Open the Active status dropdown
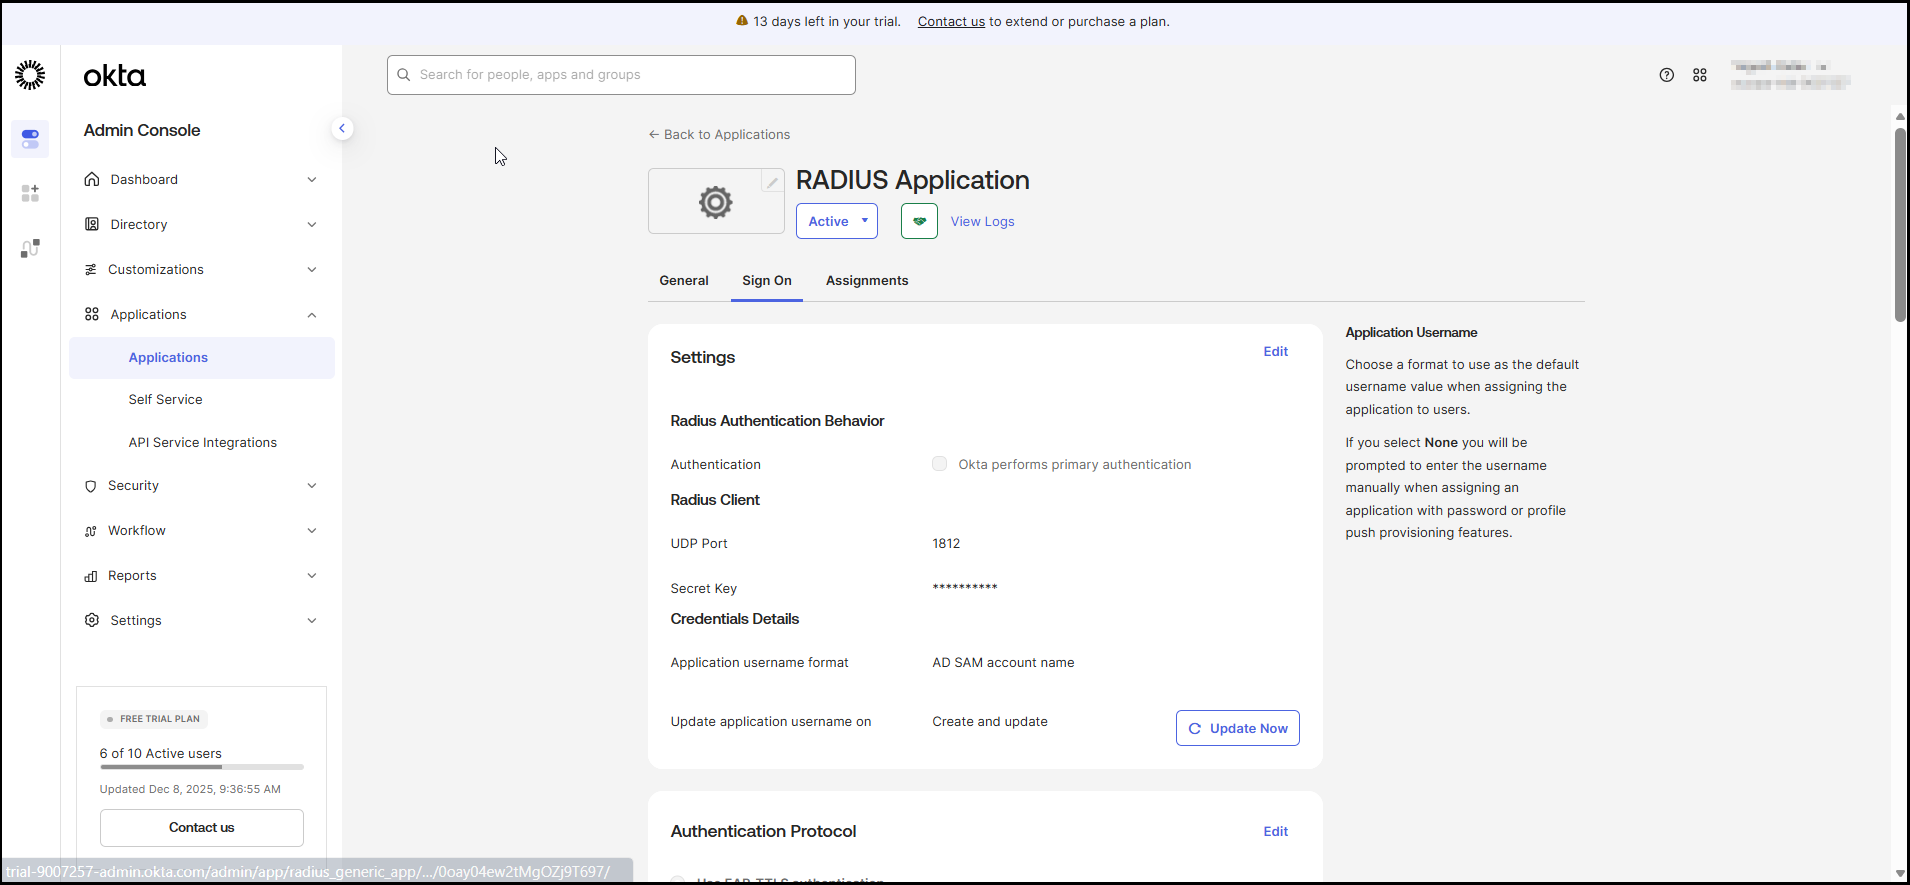This screenshot has width=1910, height=885. (x=836, y=221)
